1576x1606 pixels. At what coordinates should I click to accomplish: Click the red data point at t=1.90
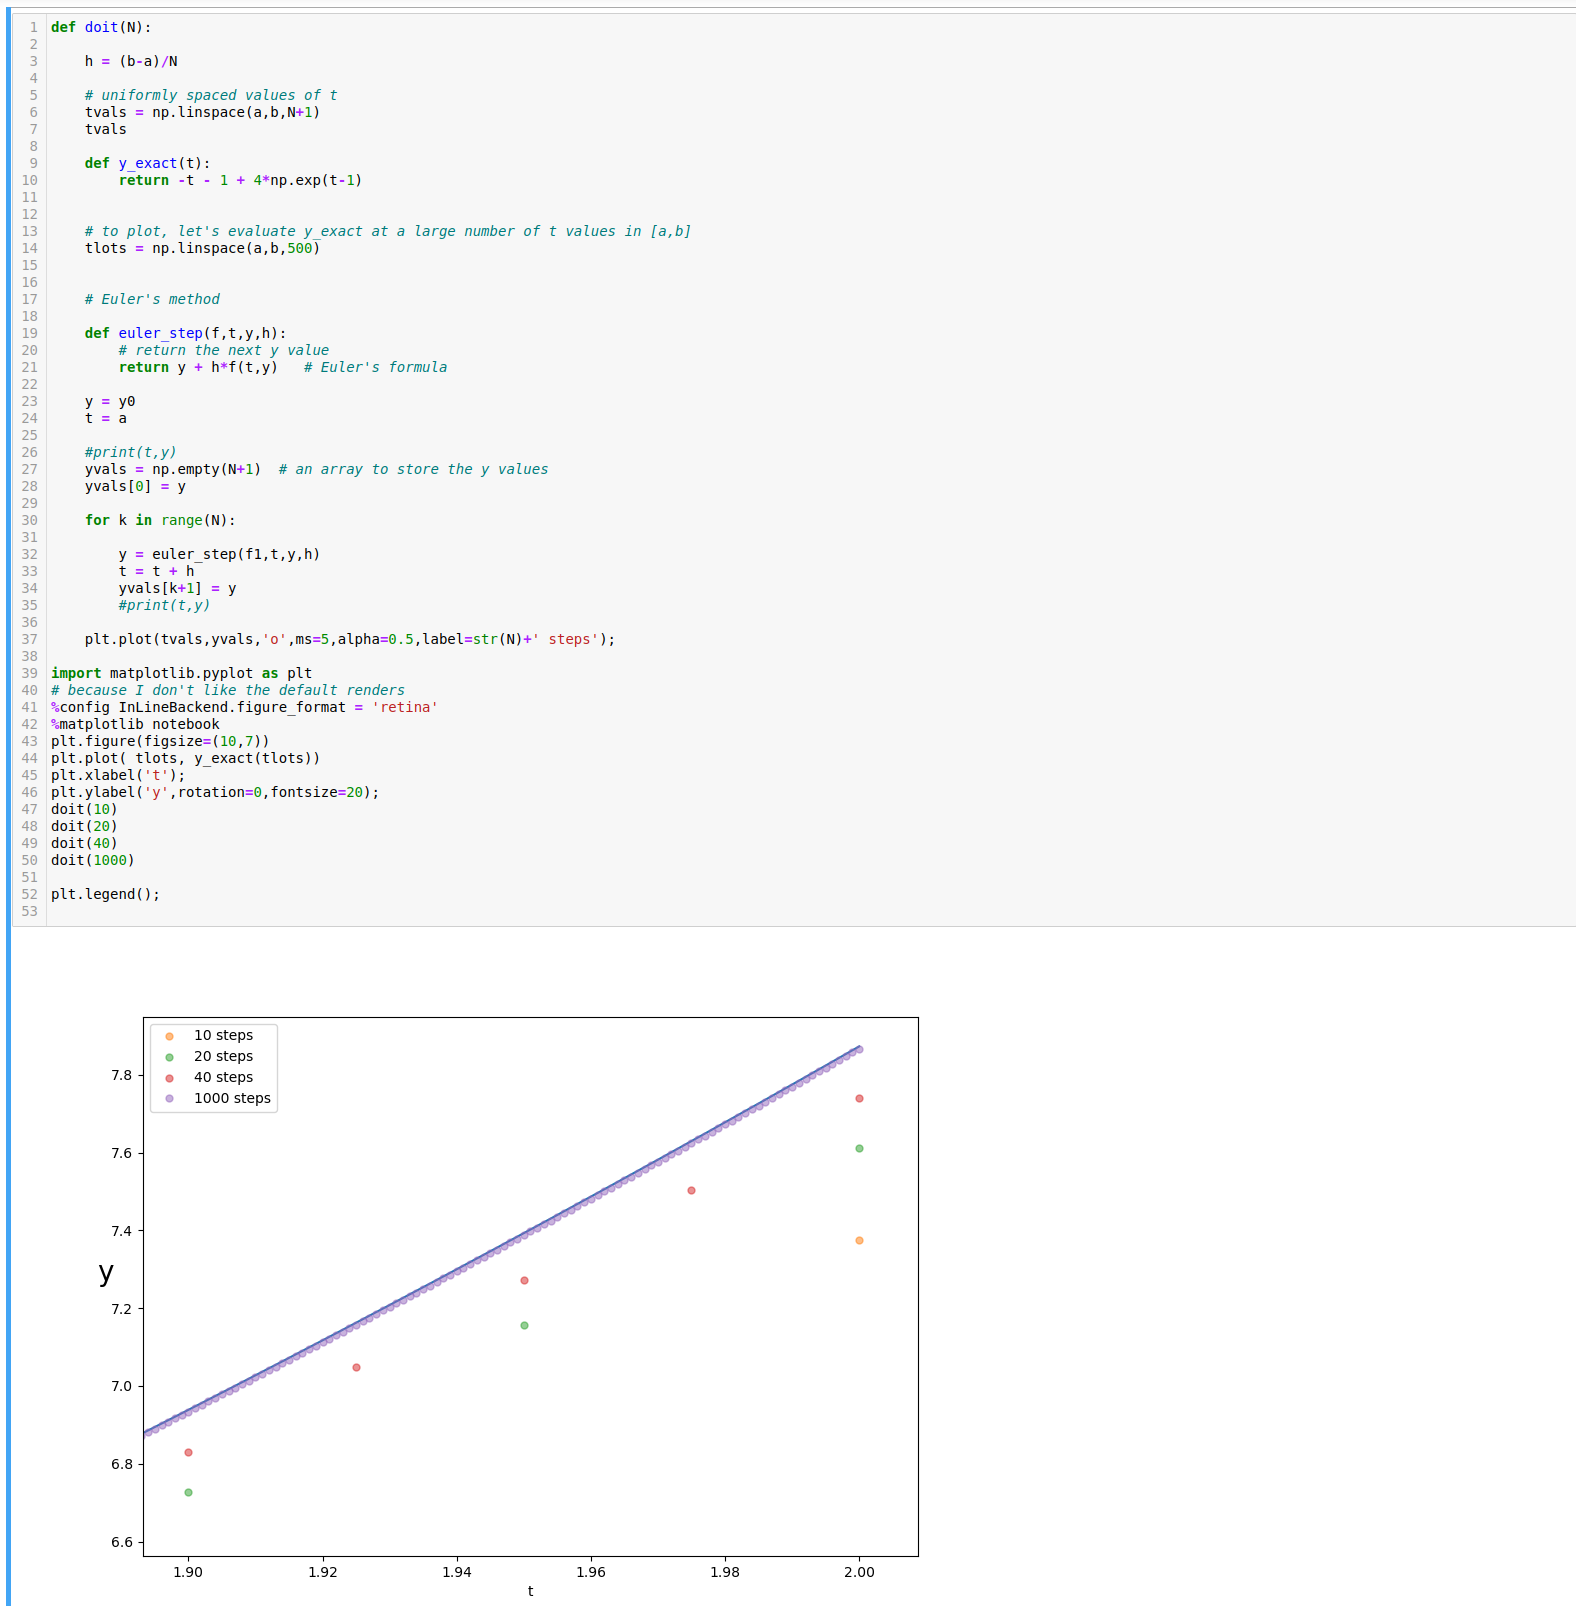[x=188, y=1452]
